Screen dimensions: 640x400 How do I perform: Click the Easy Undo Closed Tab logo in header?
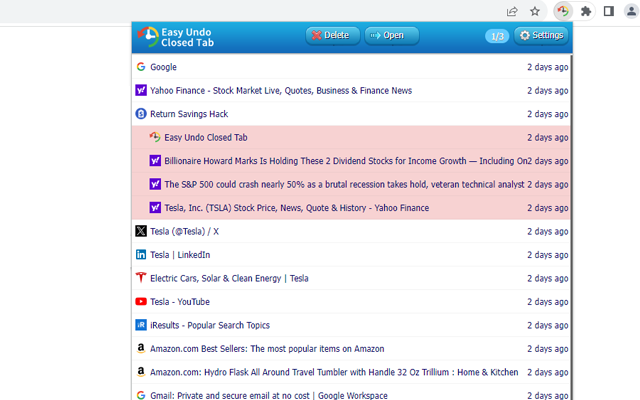click(x=176, y=37)
